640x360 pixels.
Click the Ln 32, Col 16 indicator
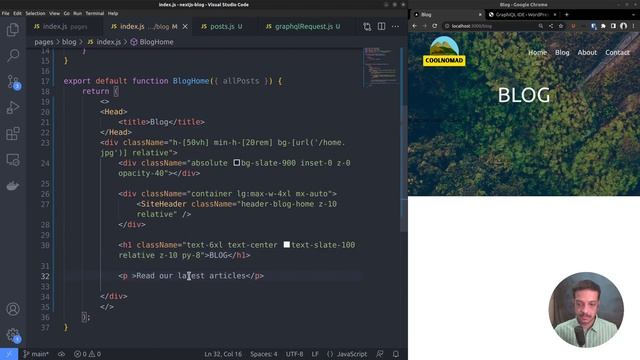coord(223,354)
